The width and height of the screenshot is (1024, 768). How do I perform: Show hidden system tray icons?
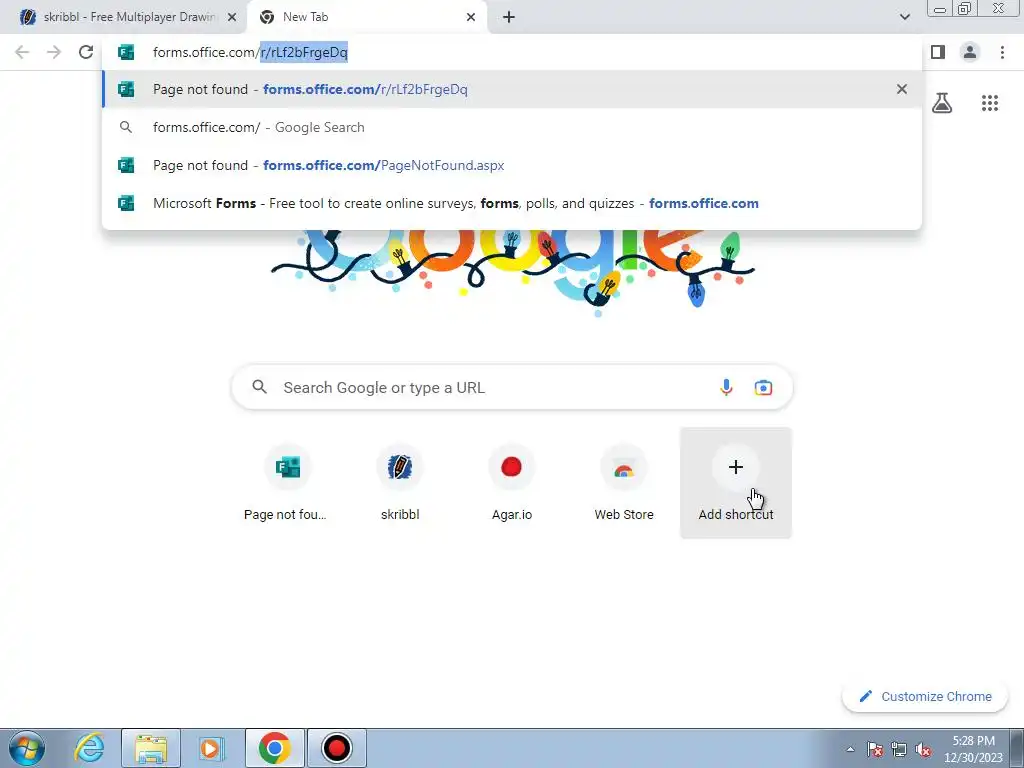(x=850, y=749)
